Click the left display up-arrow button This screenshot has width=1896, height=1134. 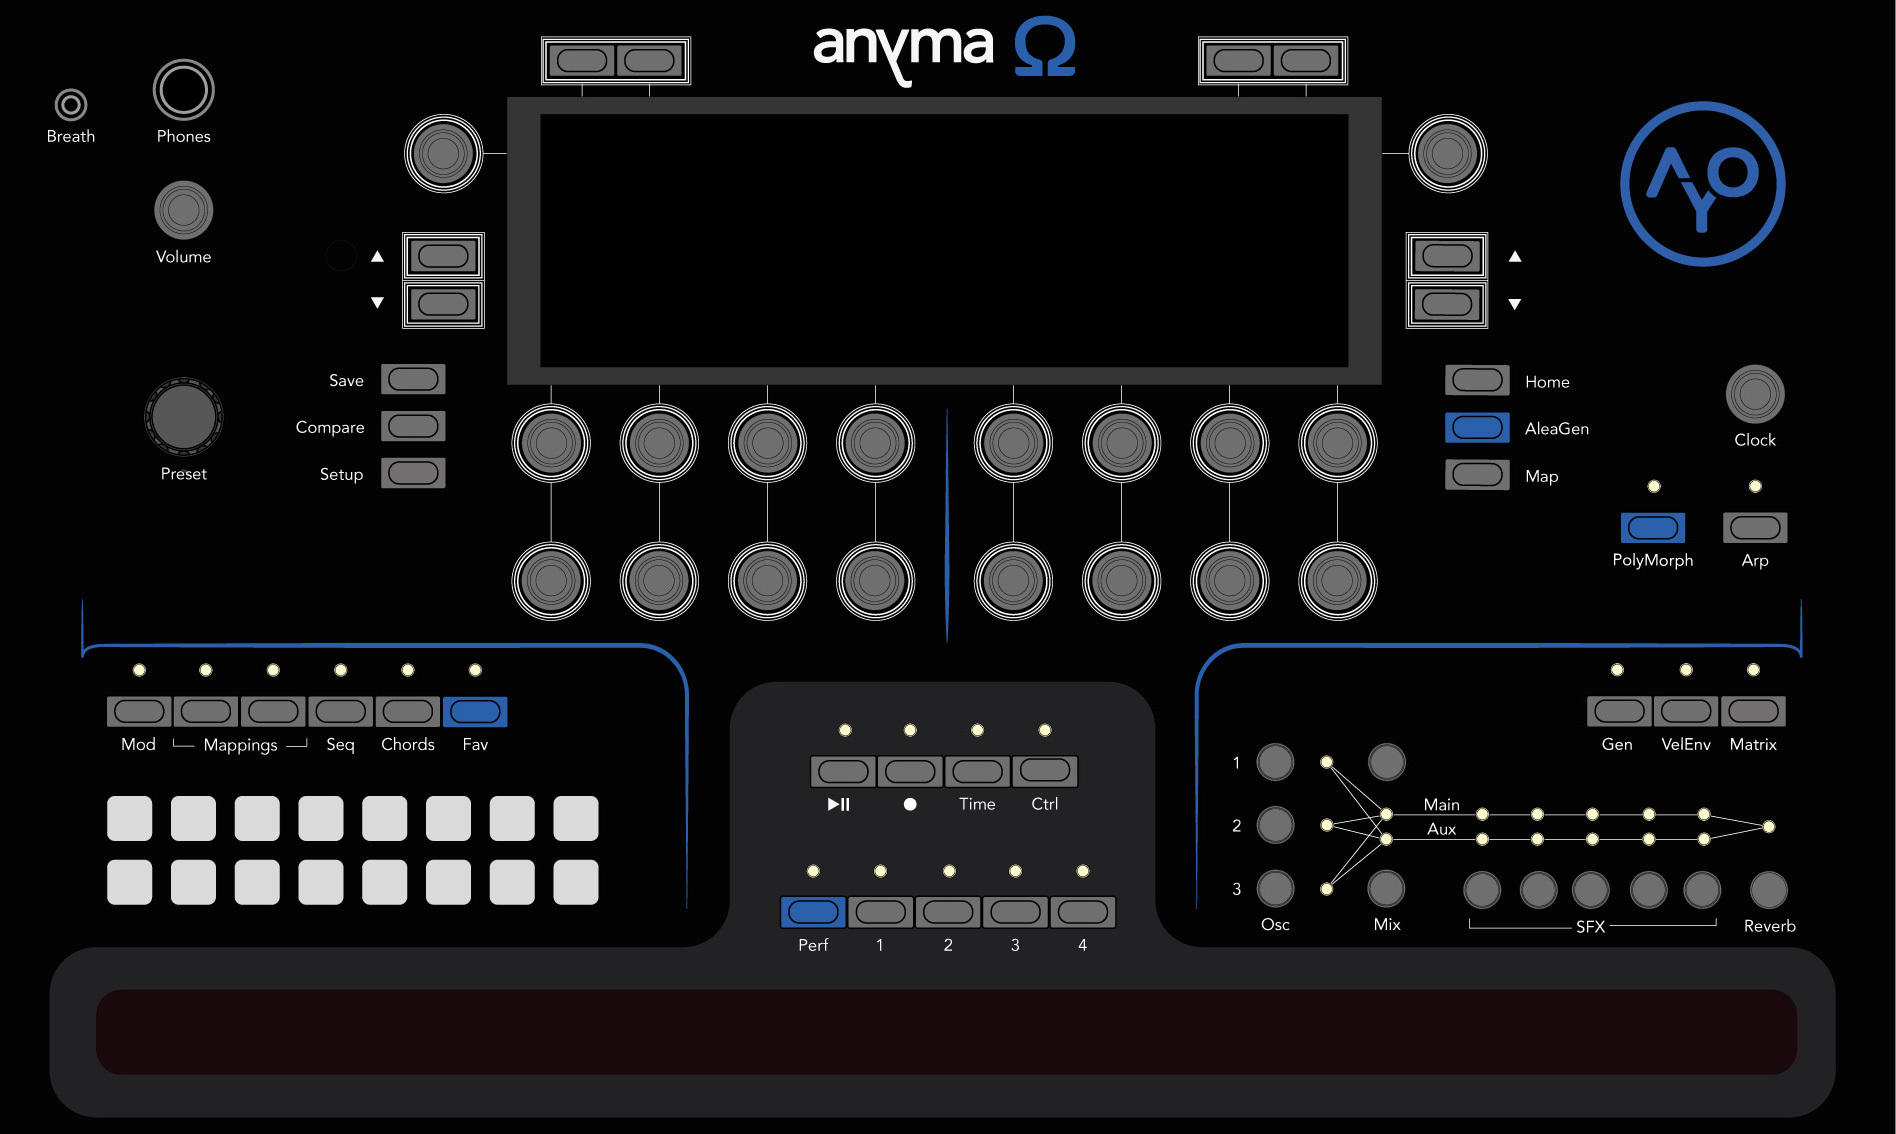[x=443, y=256]
